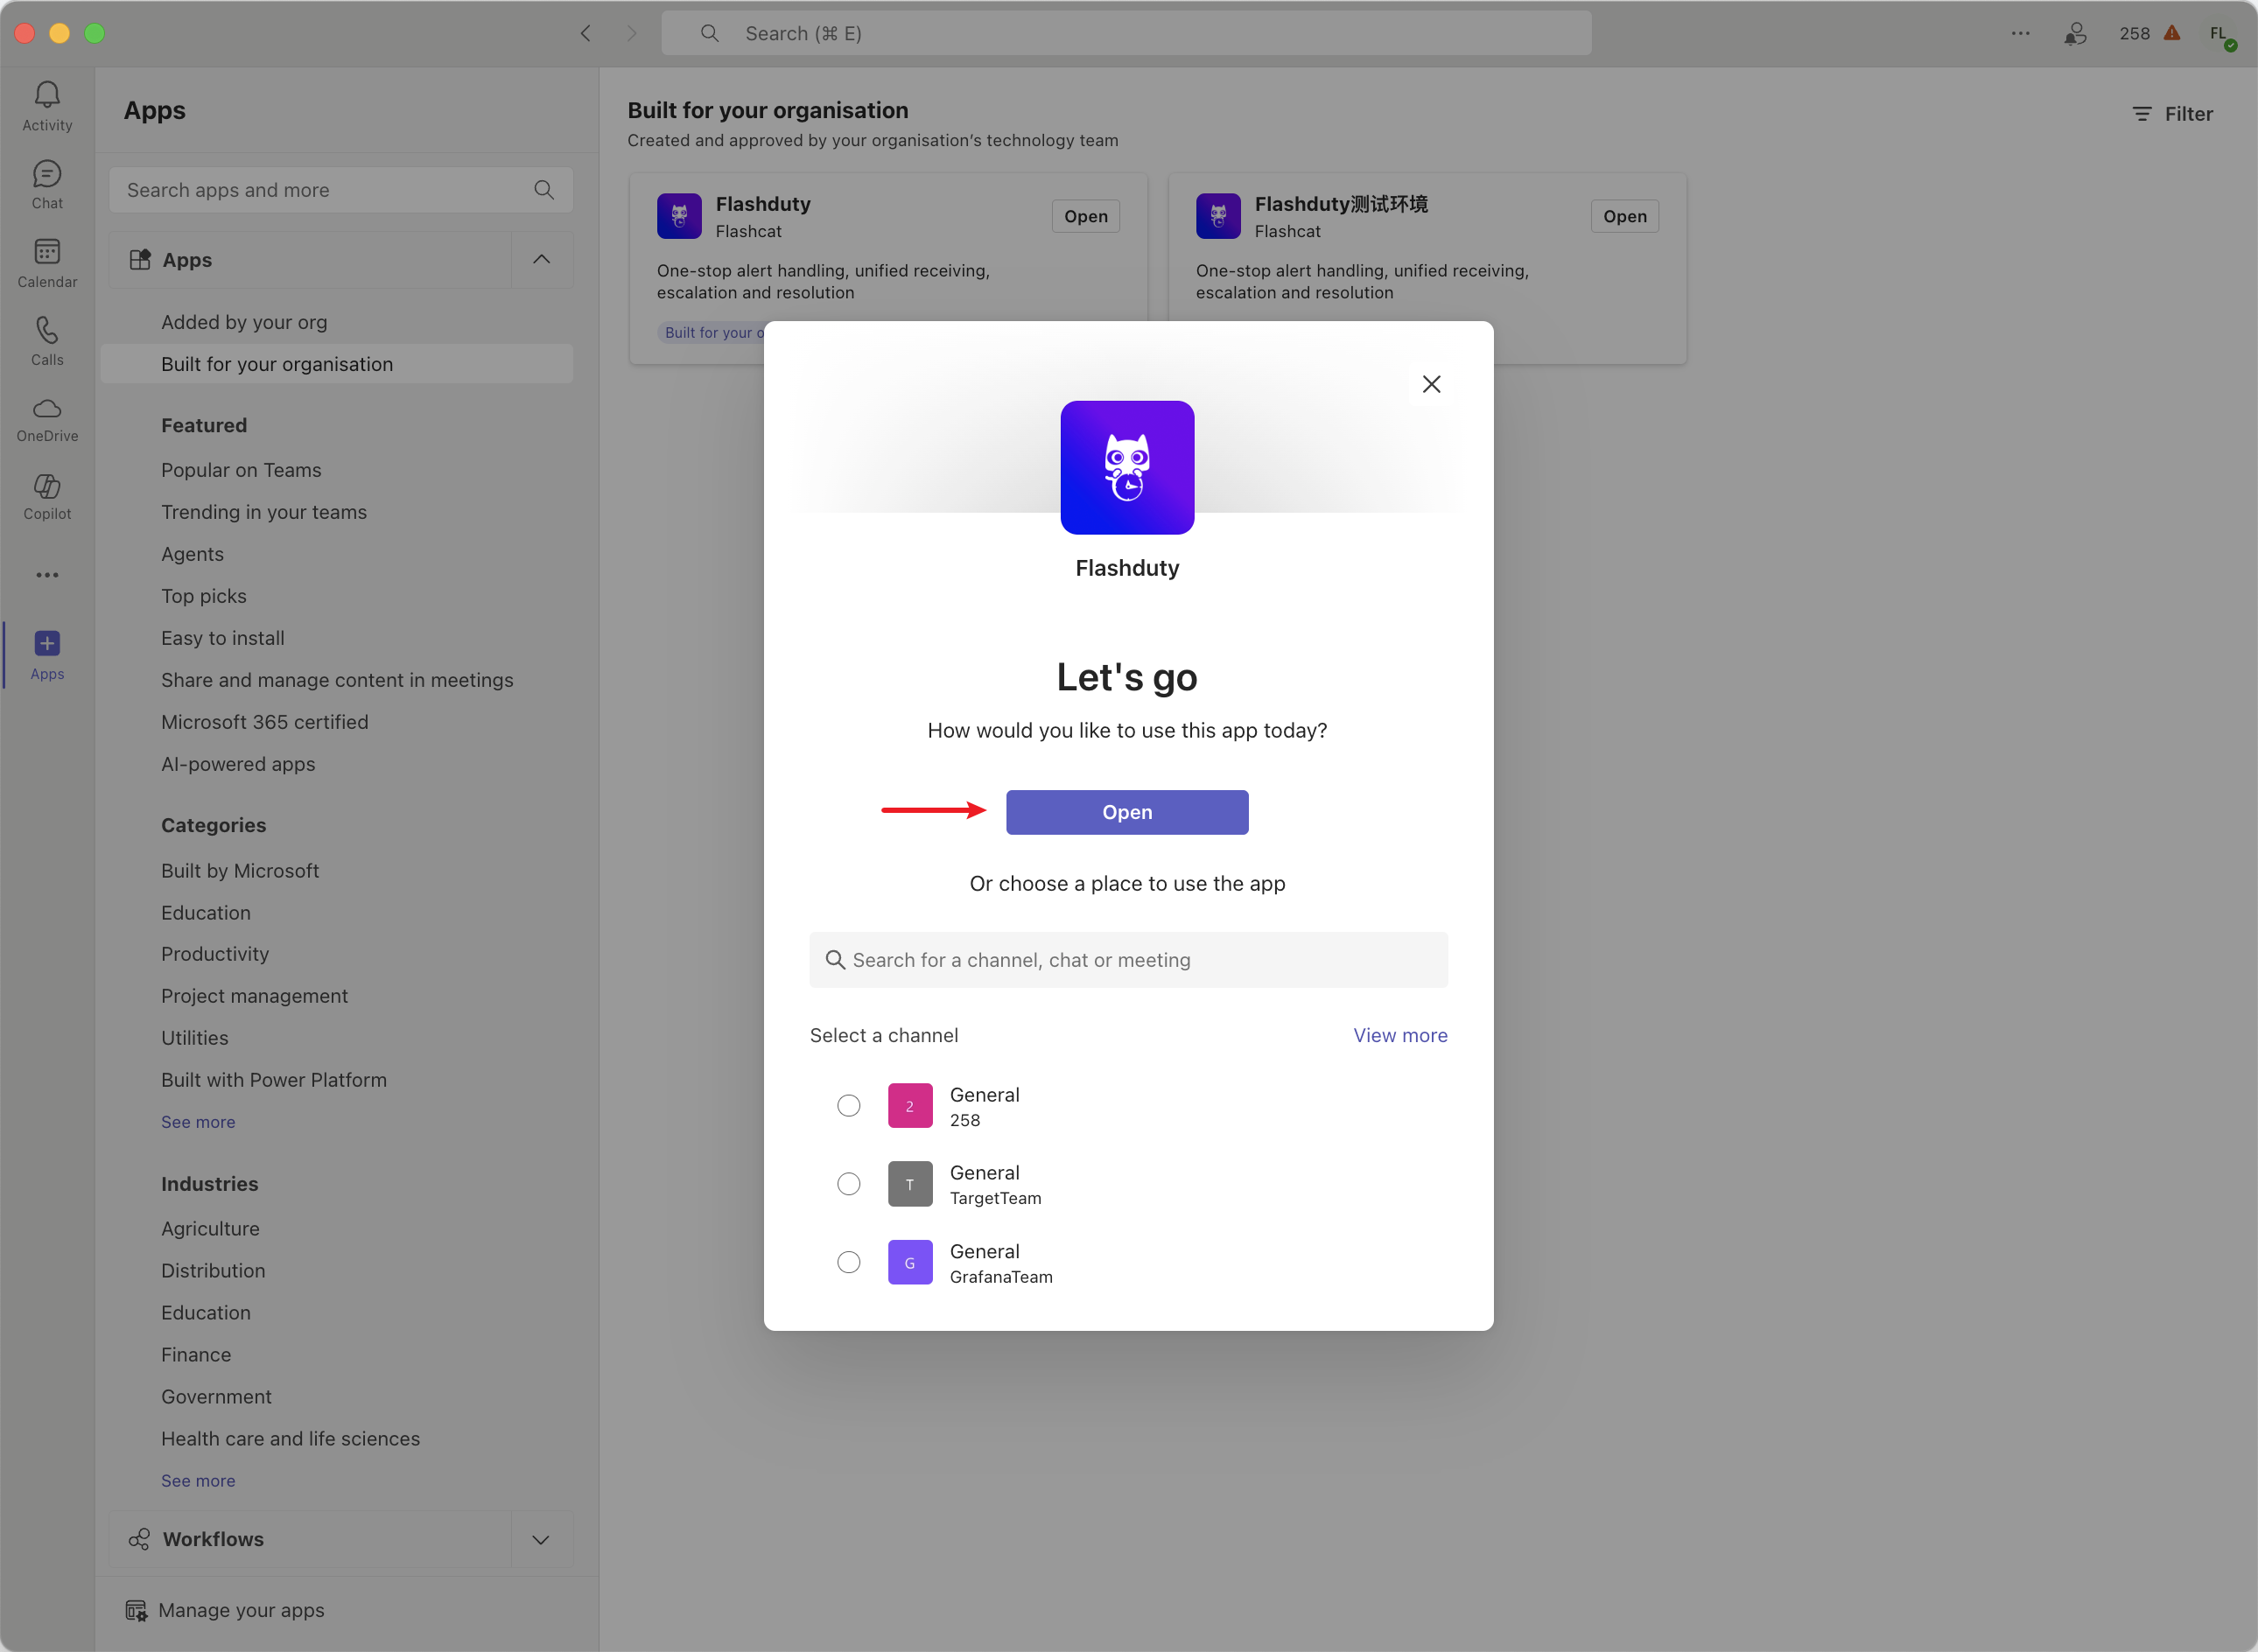This screenshot has height=1652, width=2258.
Task: Select Project management category
Action: tap(254, 996)
